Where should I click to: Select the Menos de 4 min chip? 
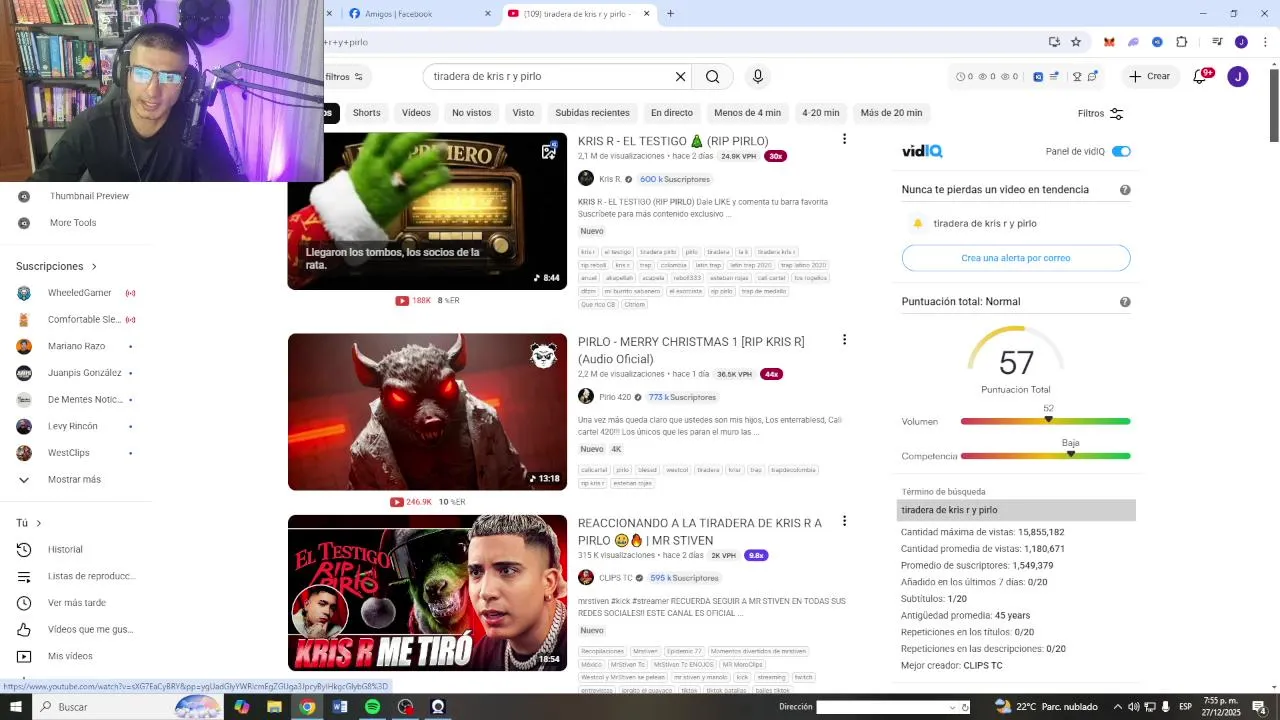pos(747,113)
